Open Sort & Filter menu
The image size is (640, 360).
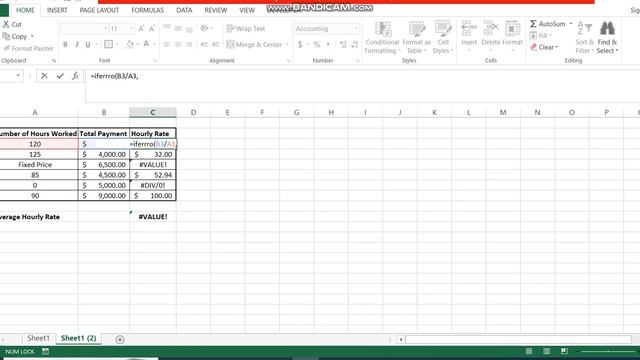tap(584, 38)
